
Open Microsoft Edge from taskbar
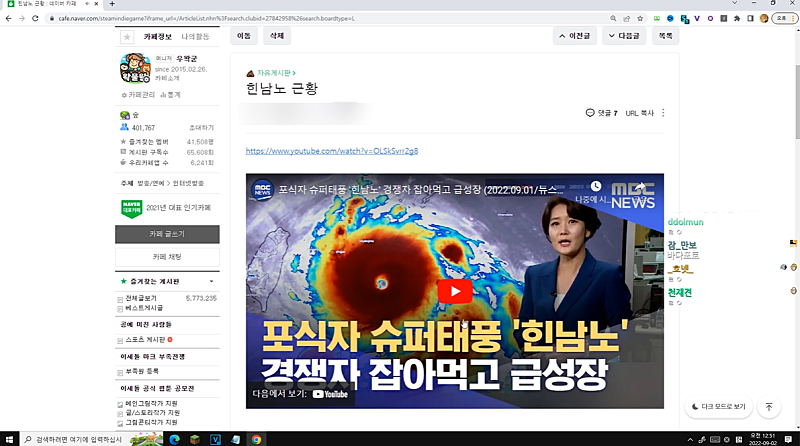pos(174,439)
